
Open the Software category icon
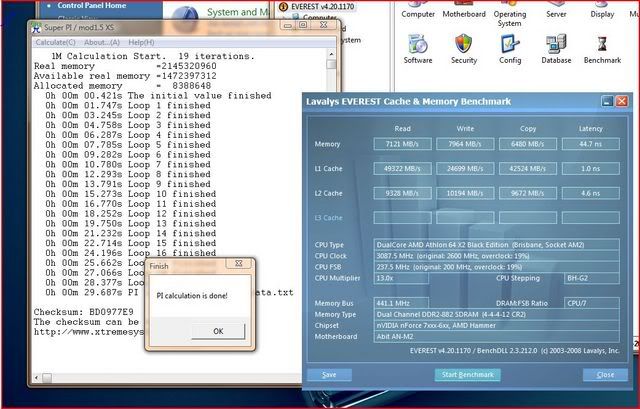[x=418, y=48]
